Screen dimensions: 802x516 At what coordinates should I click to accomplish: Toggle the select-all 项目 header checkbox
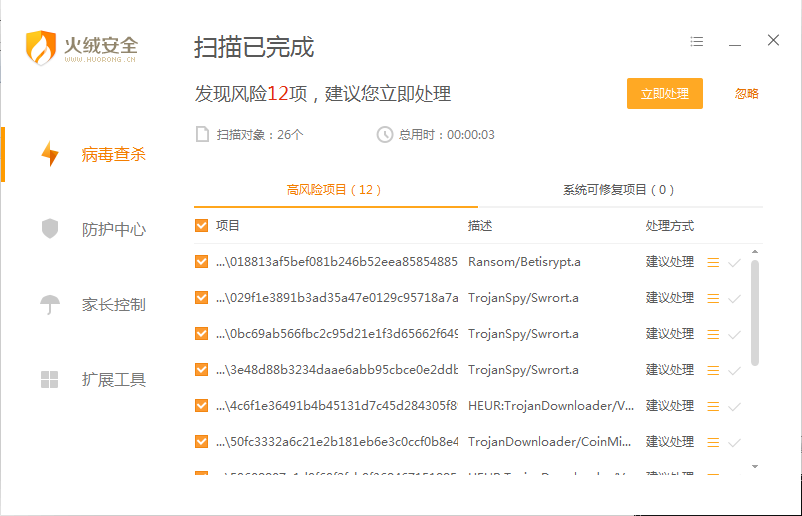(x=202, y=226)
